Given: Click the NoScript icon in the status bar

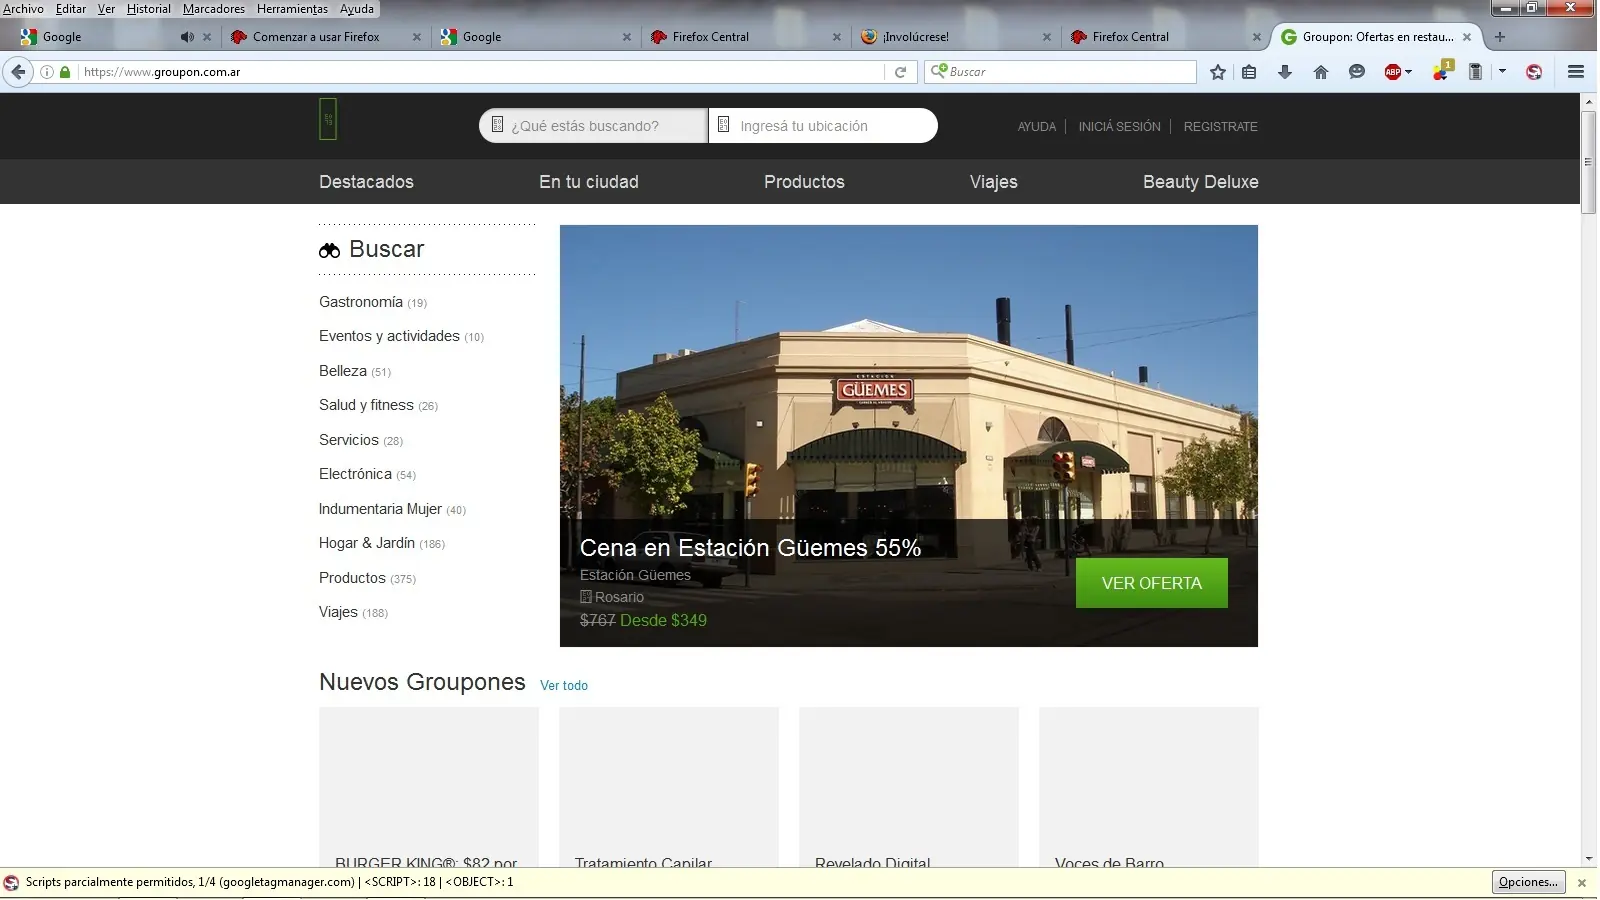Looking at the screenshot, I should (x=12, y=882).
